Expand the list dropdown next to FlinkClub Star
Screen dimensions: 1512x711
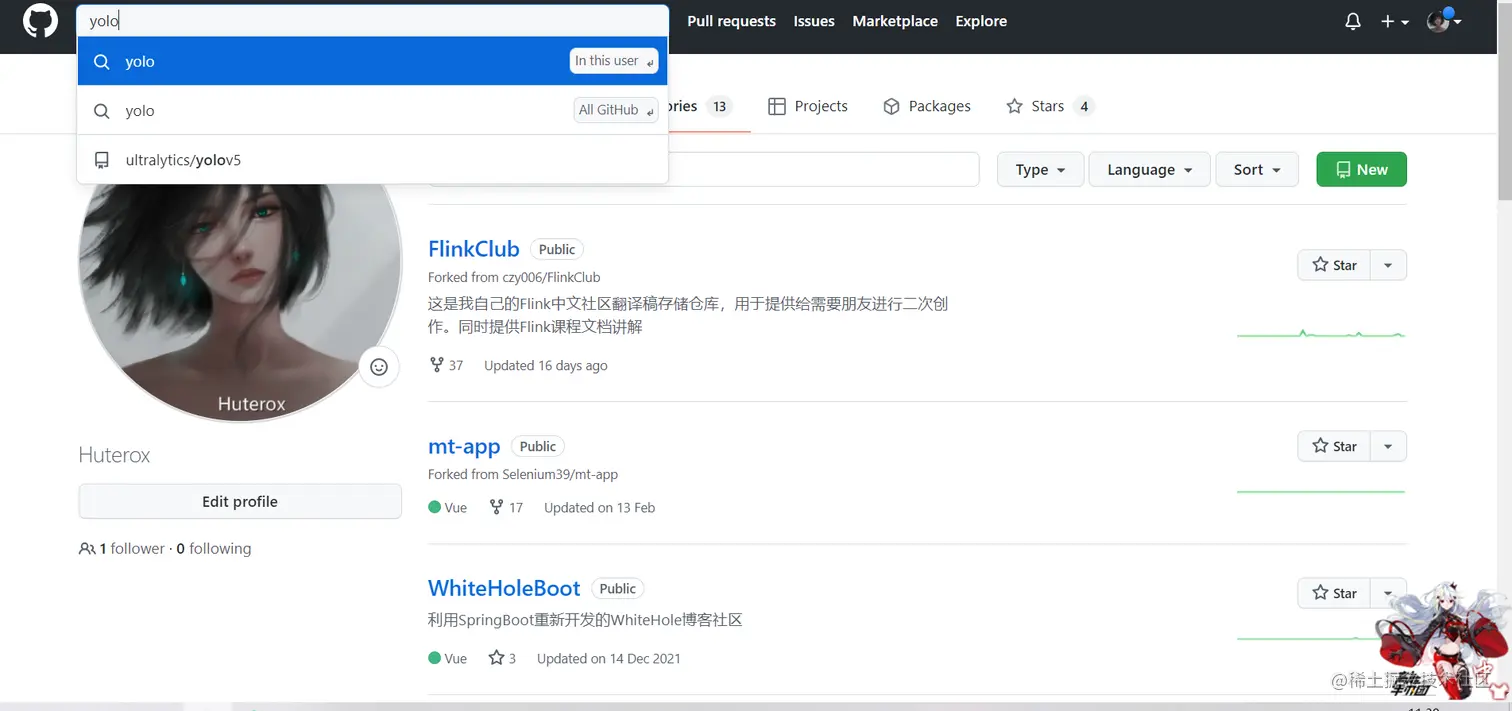click(1388, 265)
